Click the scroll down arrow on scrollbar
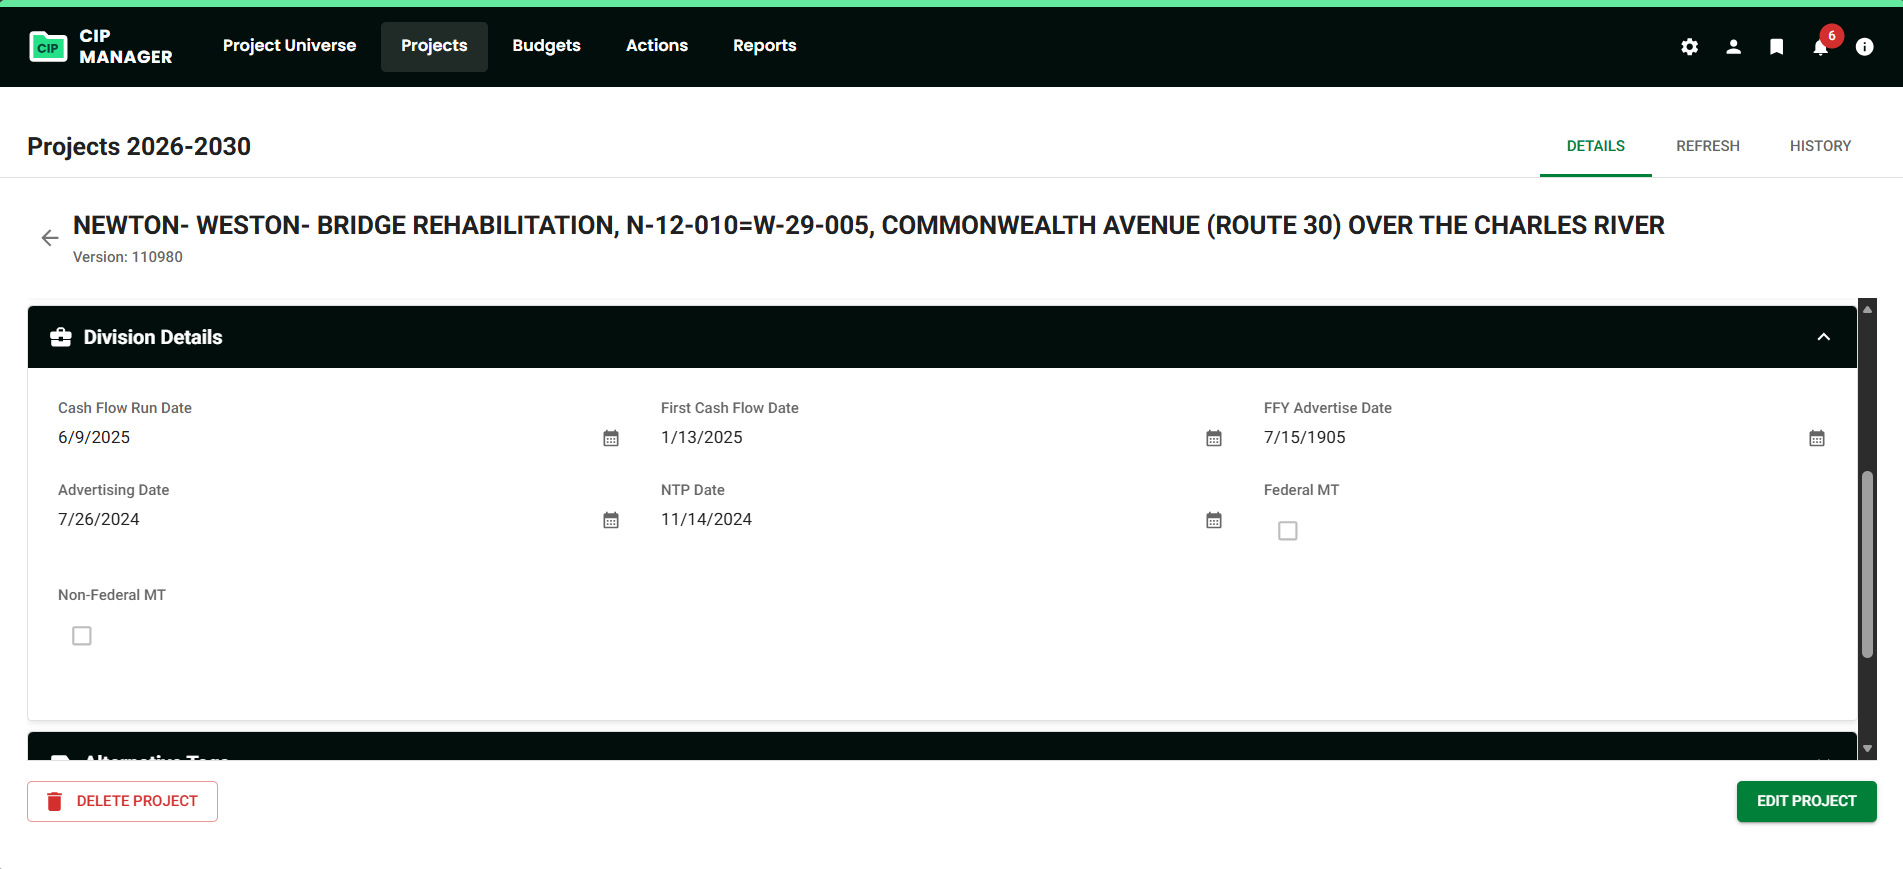The height and width of the screenshot is (869, 1903). pos(1867,748)
